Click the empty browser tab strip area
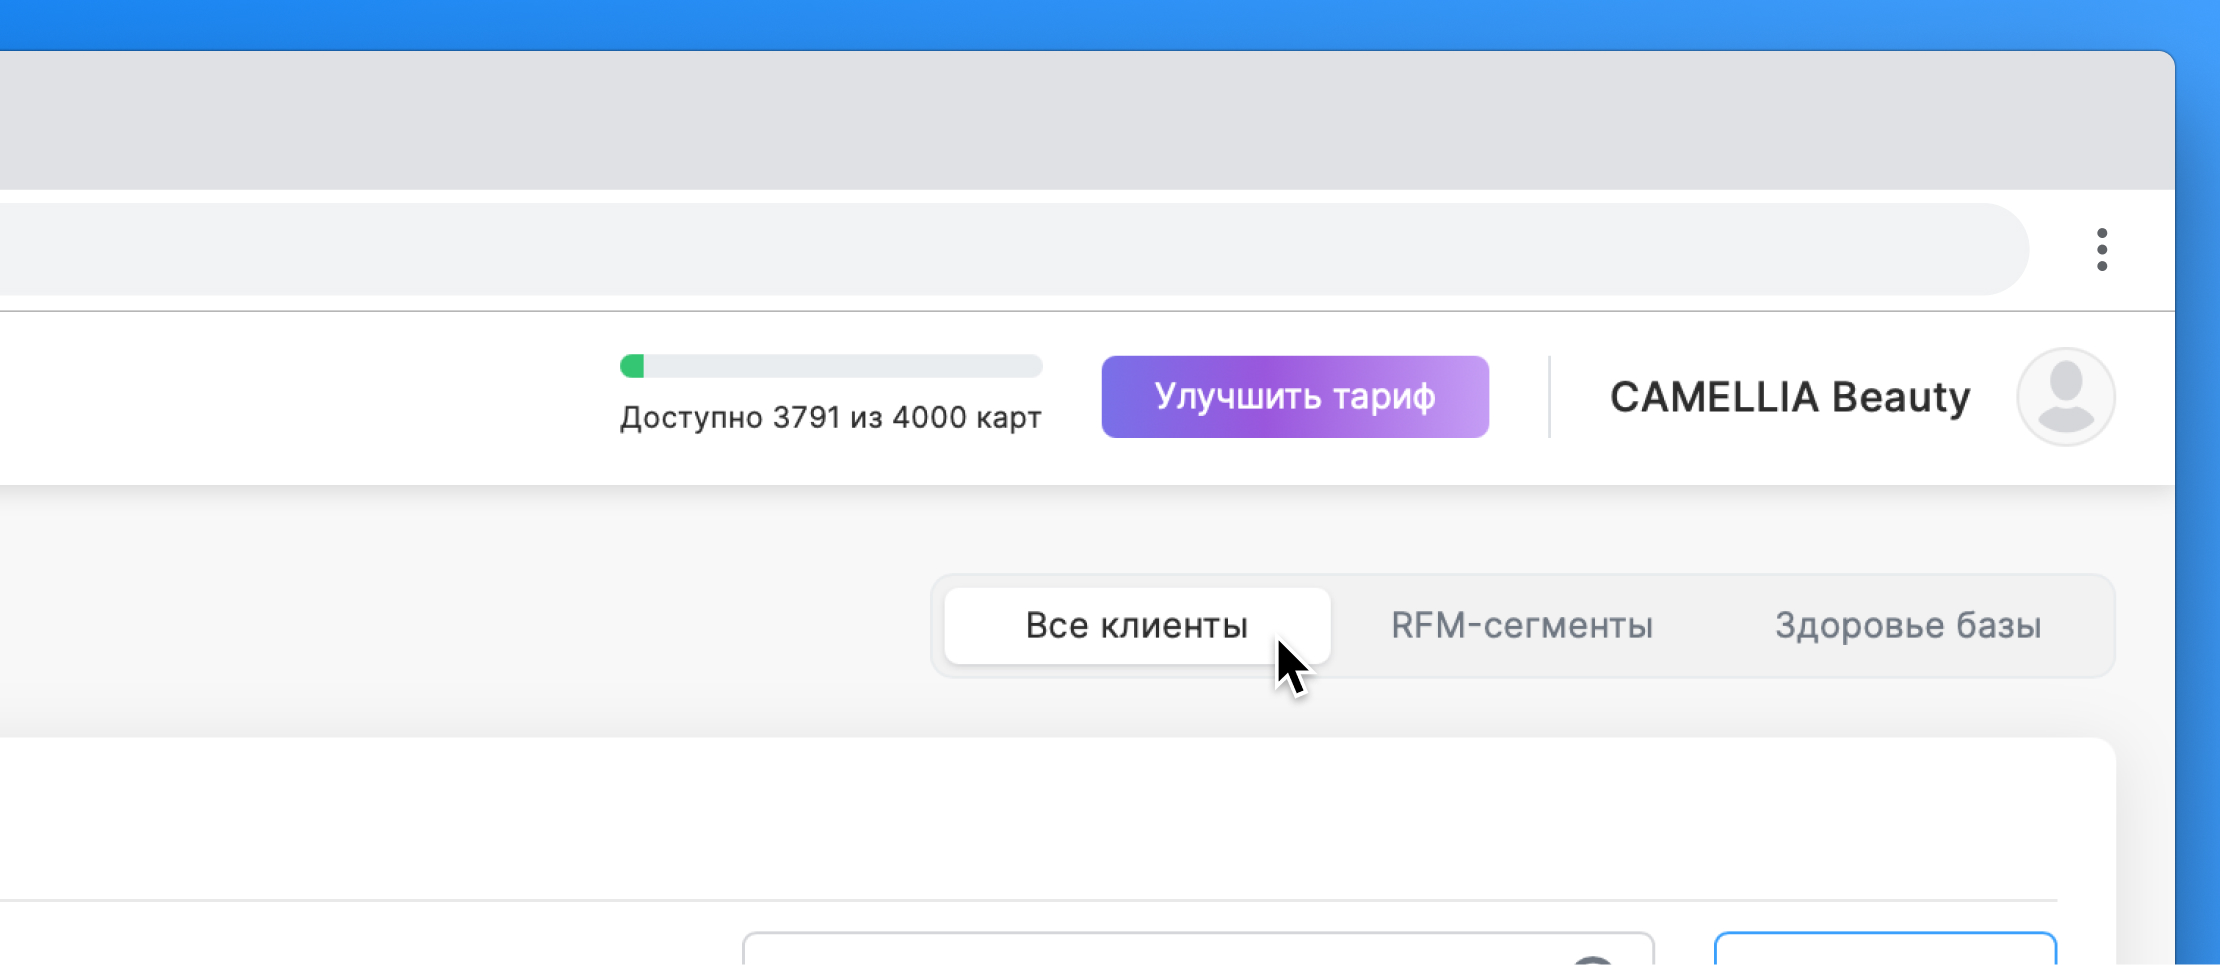Viewport: 2221px width, 965px height. tap(1000, 120)
